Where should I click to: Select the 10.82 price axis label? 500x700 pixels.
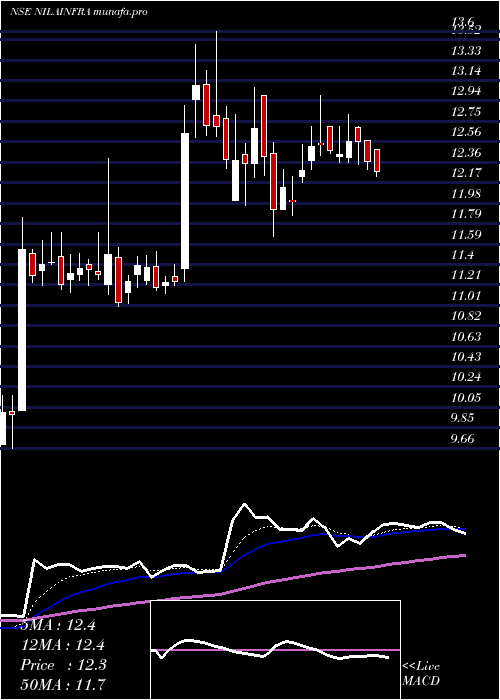click(466, 317)
